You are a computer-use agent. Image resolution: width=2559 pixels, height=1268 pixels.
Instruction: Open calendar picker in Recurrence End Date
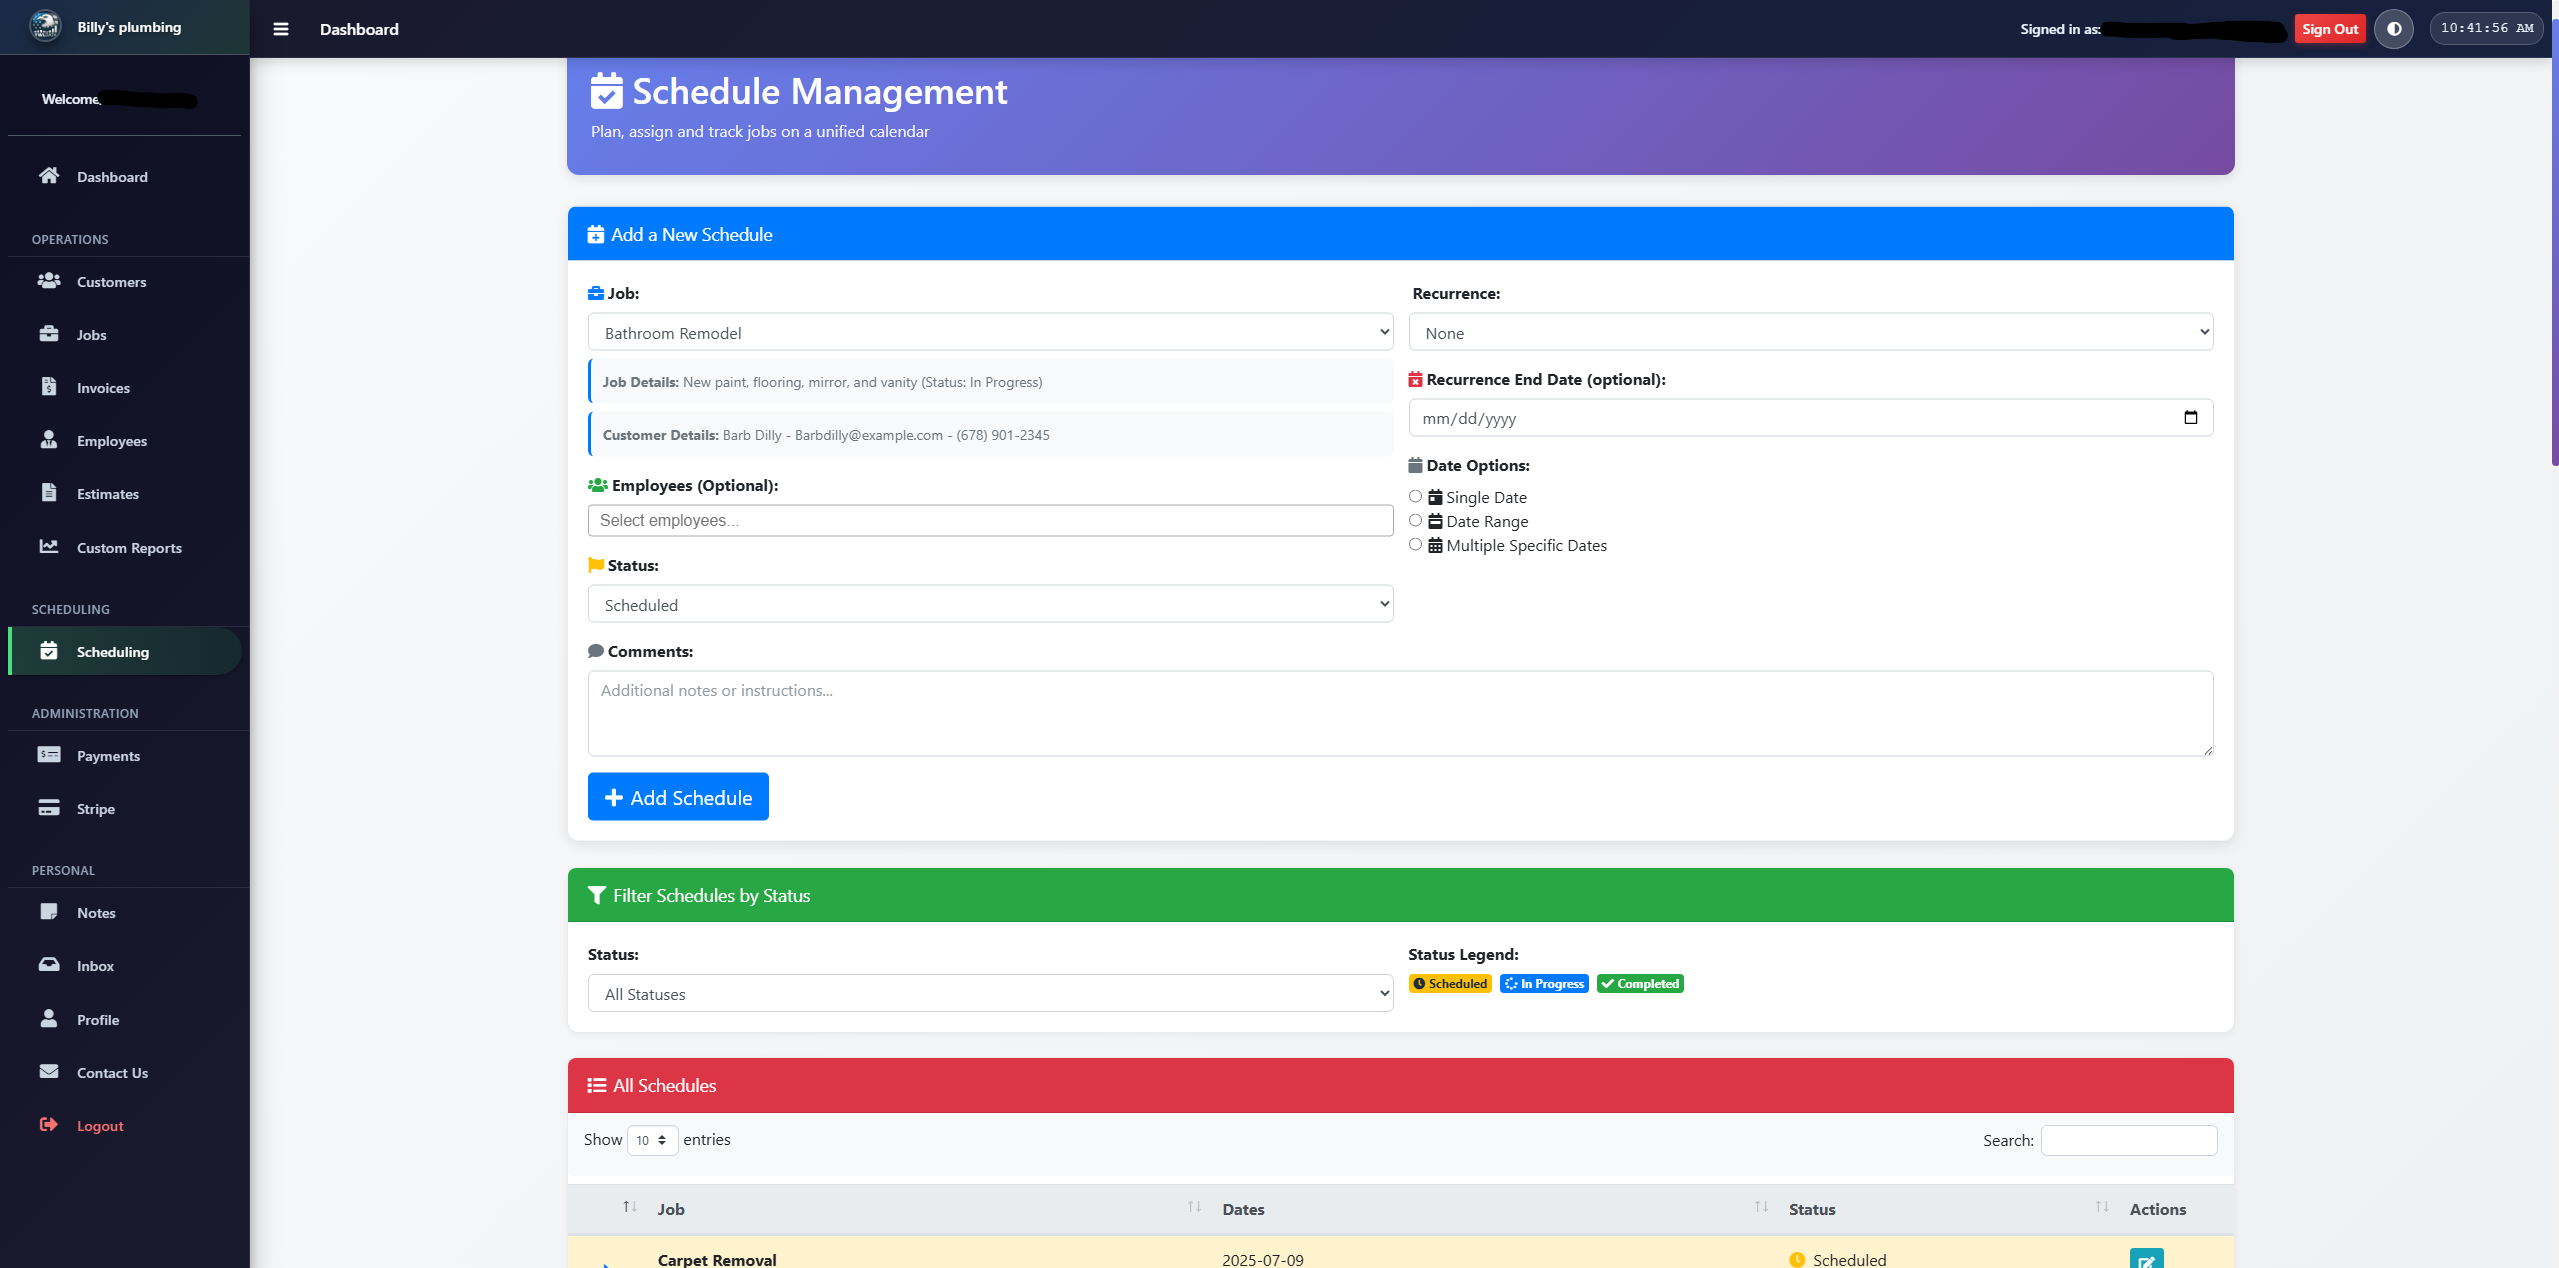[2191, 418]
